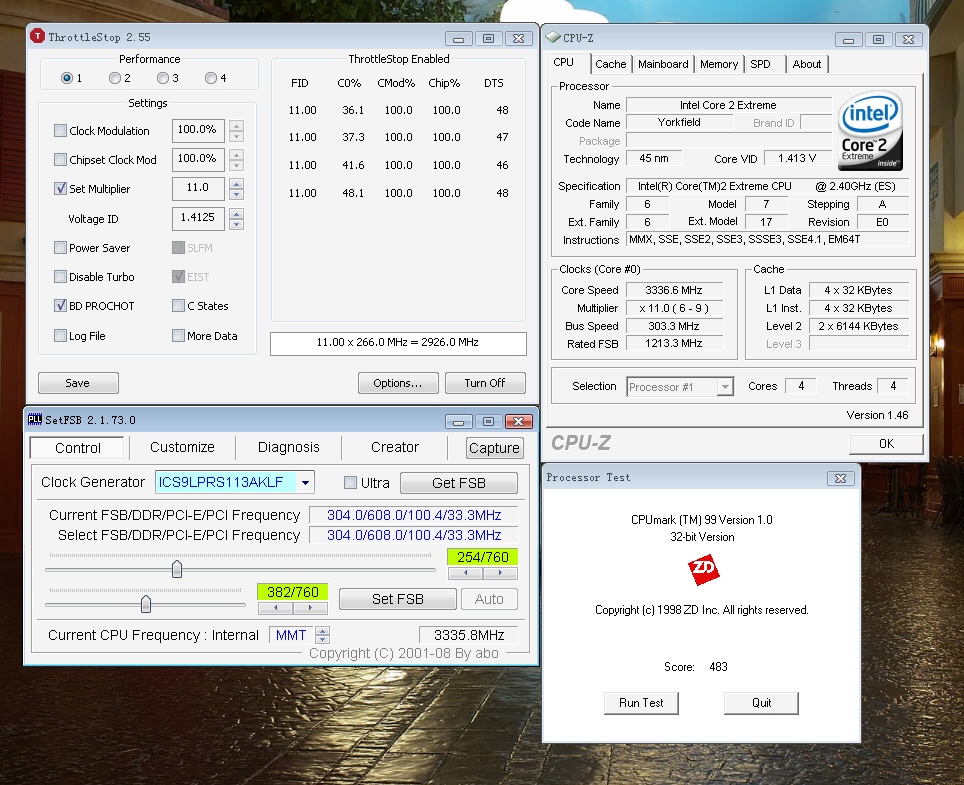The image size is (964, 785).
Task: Maximize the CPU-Z window
Action: [x=879, y=40]
